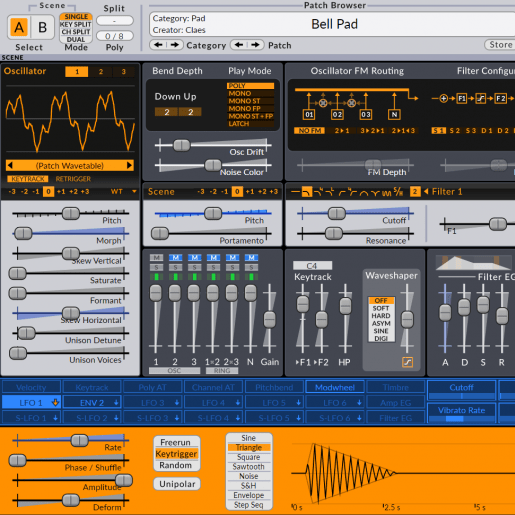515x515 pixels.
Task: Solo the 1x2 ring mixer channel
Action: tap(213, 267)
